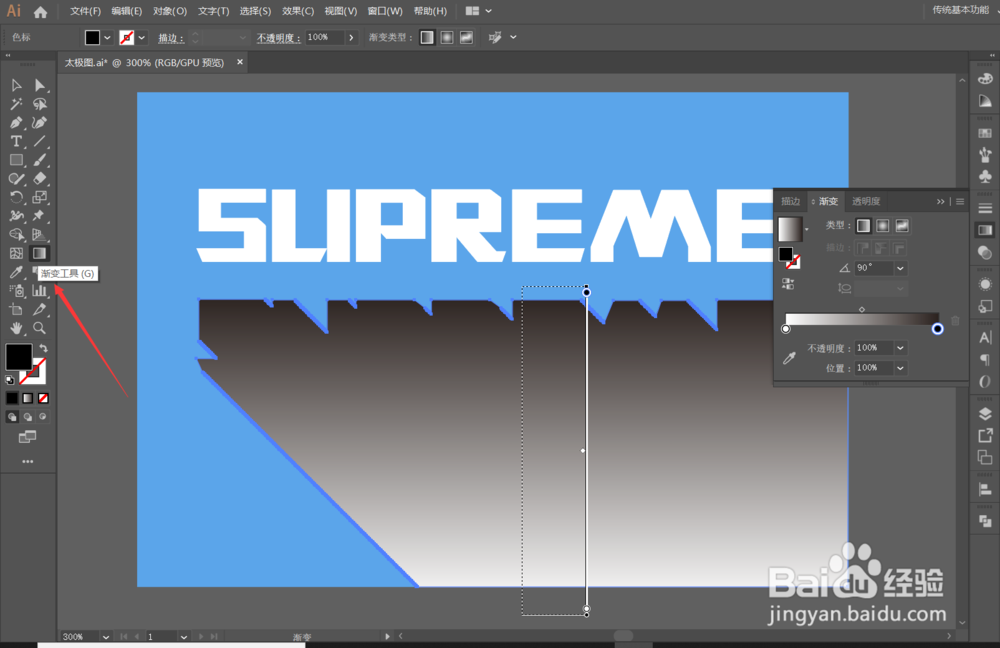Open the 对象(O) menu
The height and width of the screenshot is (648, 1000).
pos(170,11)
